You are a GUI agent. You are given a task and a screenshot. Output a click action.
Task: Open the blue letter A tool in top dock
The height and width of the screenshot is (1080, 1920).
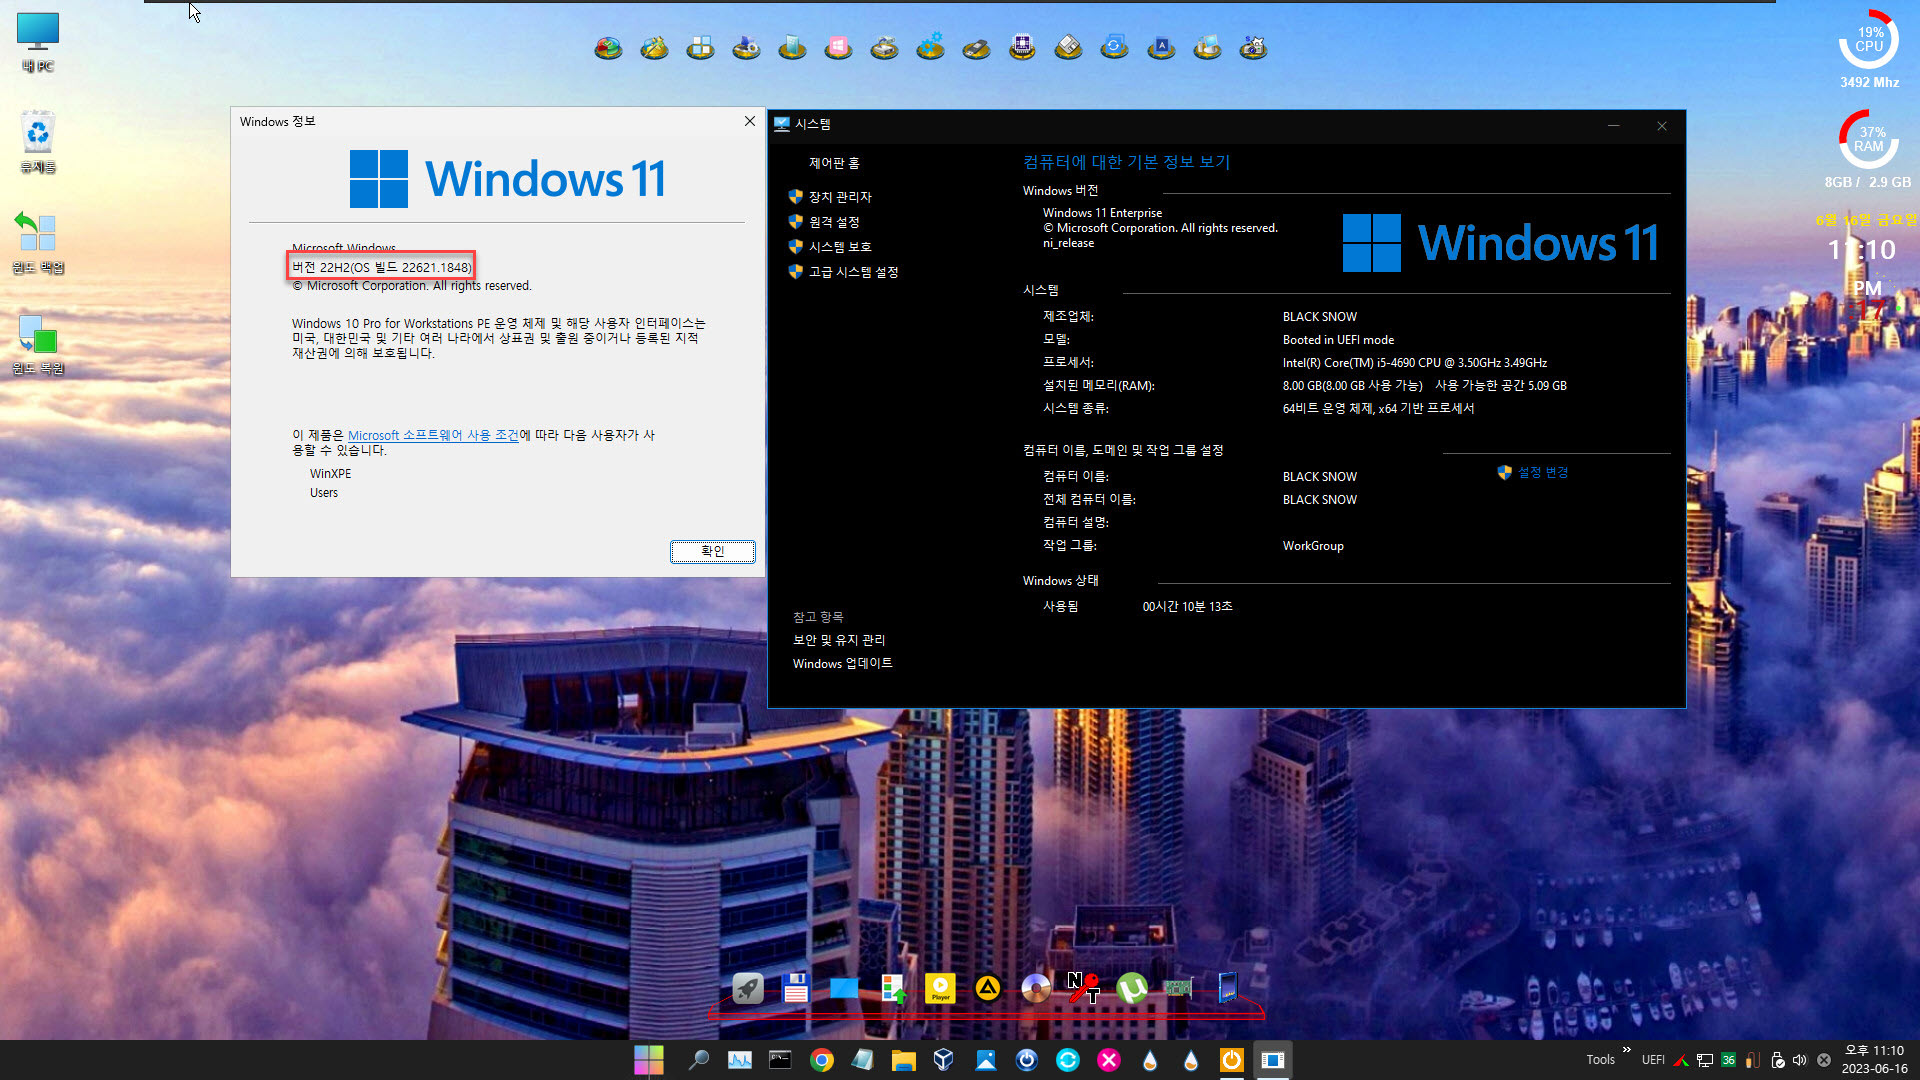click(1161, 47)
